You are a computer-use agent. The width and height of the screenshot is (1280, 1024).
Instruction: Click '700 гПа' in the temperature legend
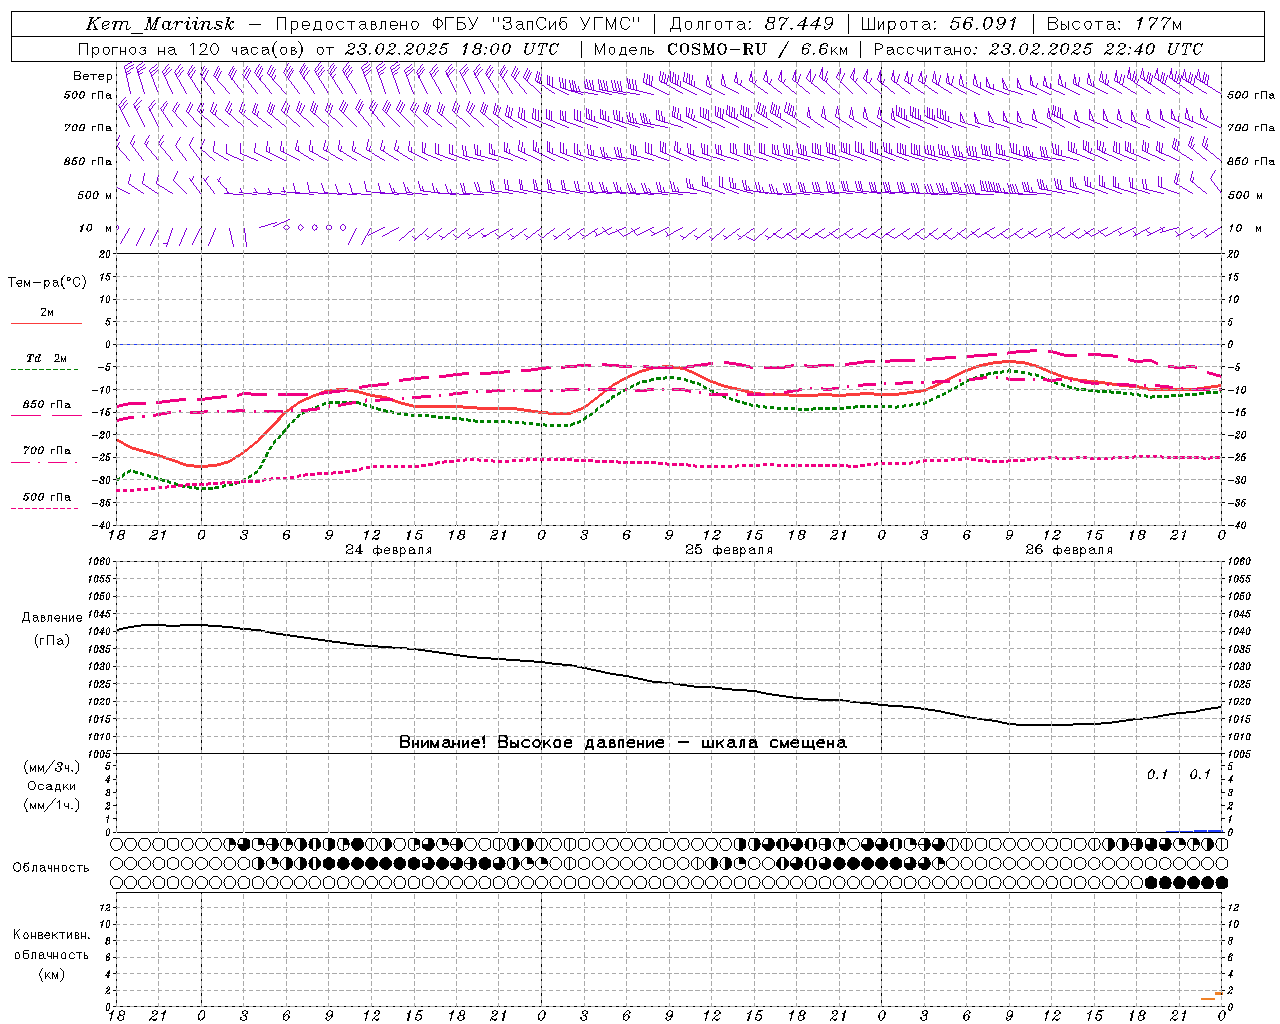click(46, 450)
